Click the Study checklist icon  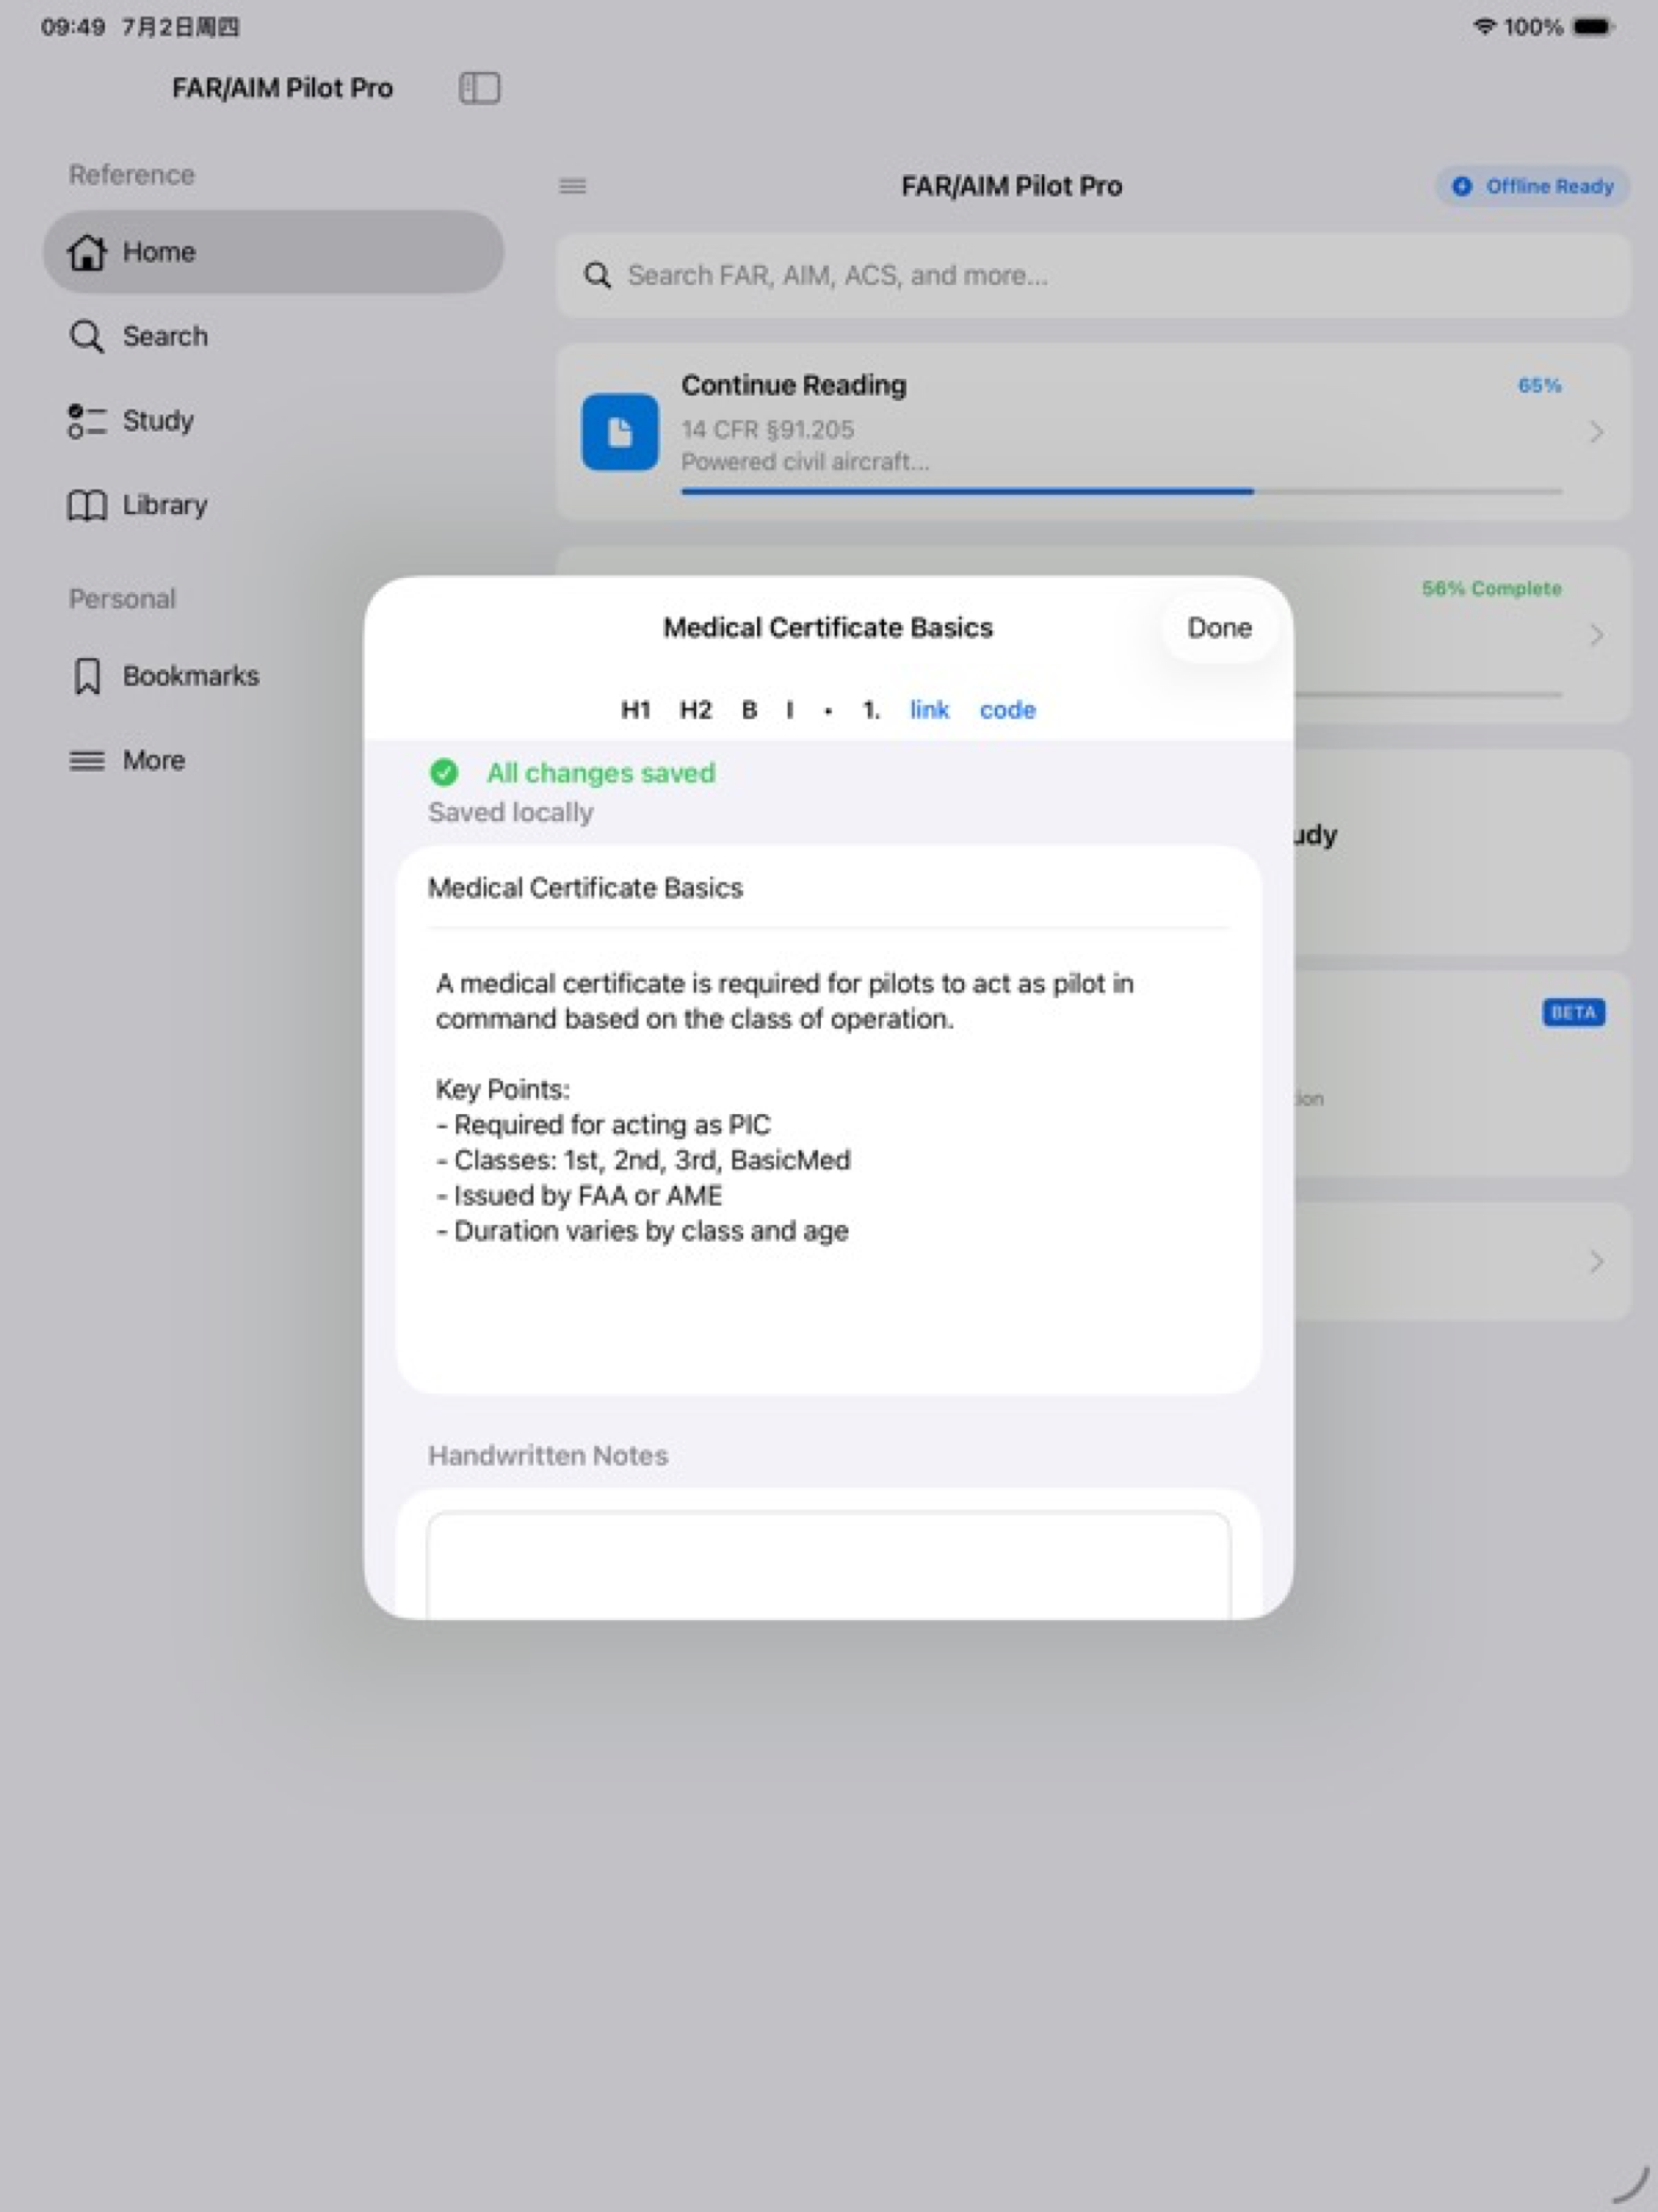click(87, 421)
